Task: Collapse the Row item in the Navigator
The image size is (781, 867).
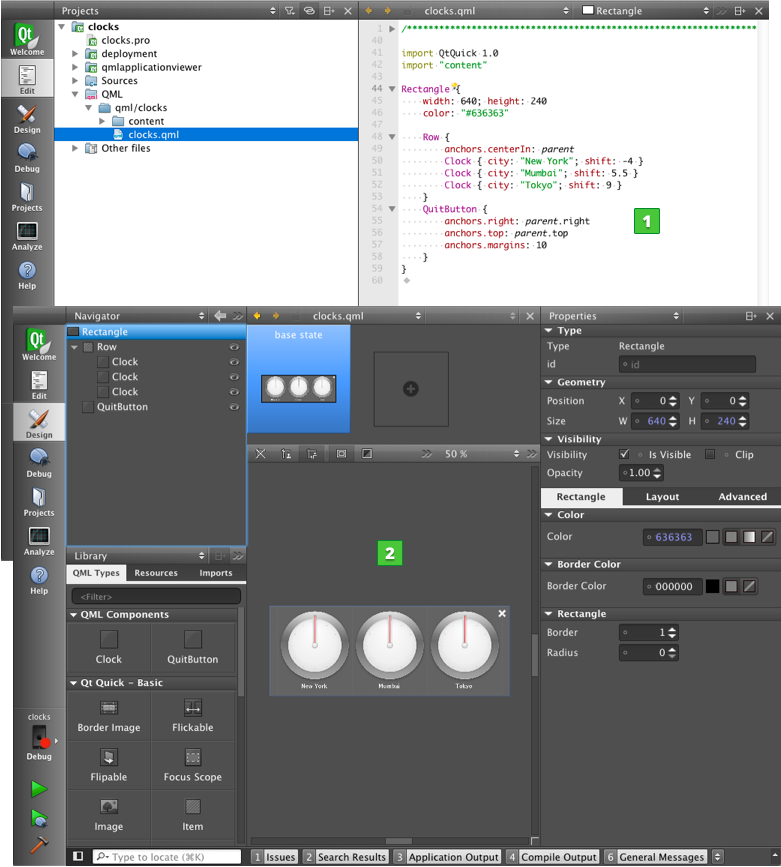Action: (x=74, y=347)
